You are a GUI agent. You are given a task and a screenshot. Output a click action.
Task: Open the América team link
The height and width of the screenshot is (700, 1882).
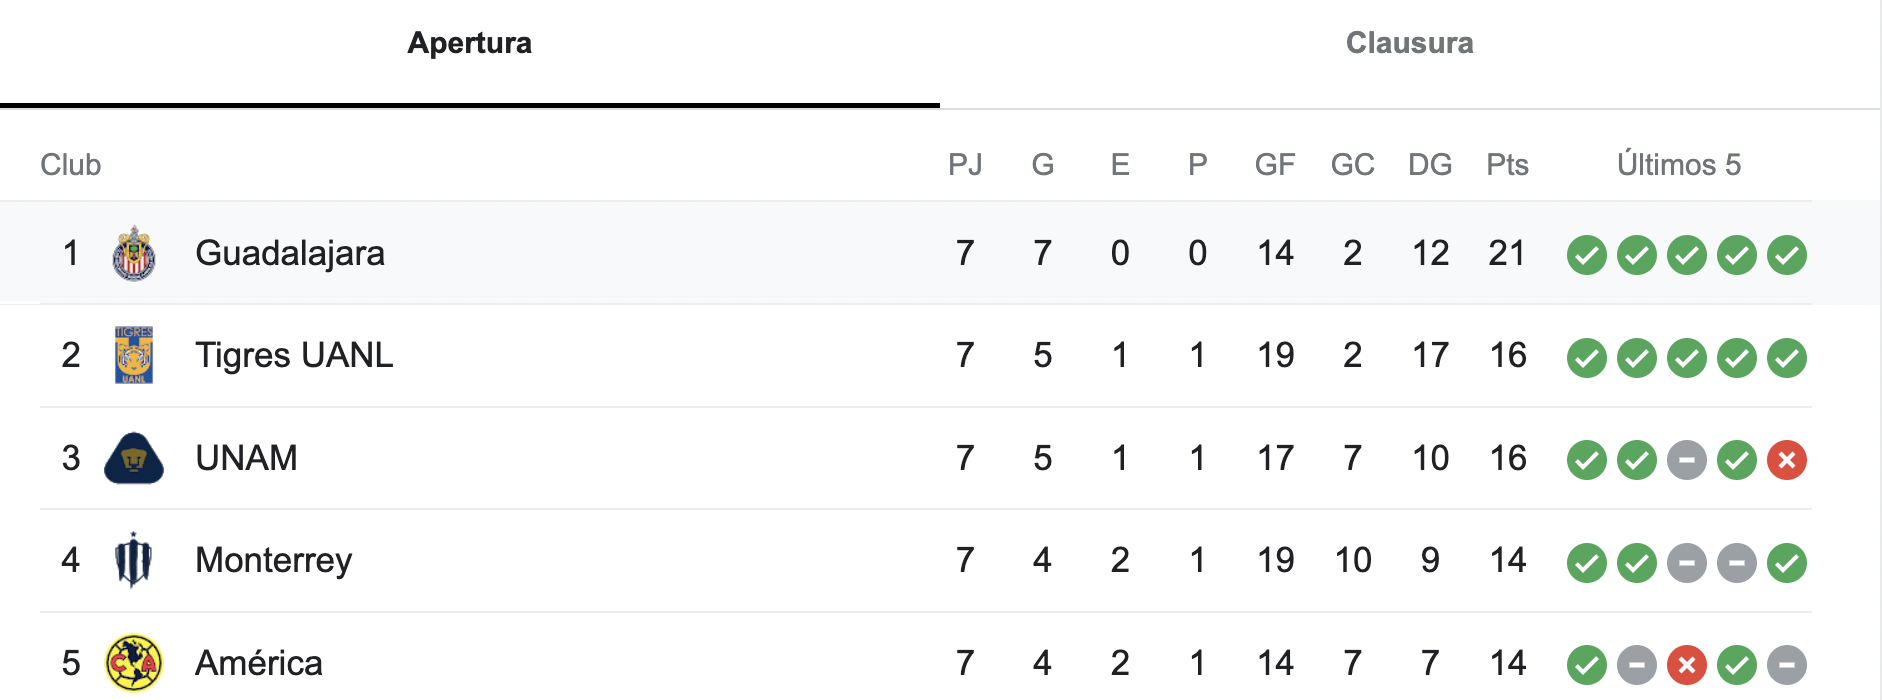[259, 663]
